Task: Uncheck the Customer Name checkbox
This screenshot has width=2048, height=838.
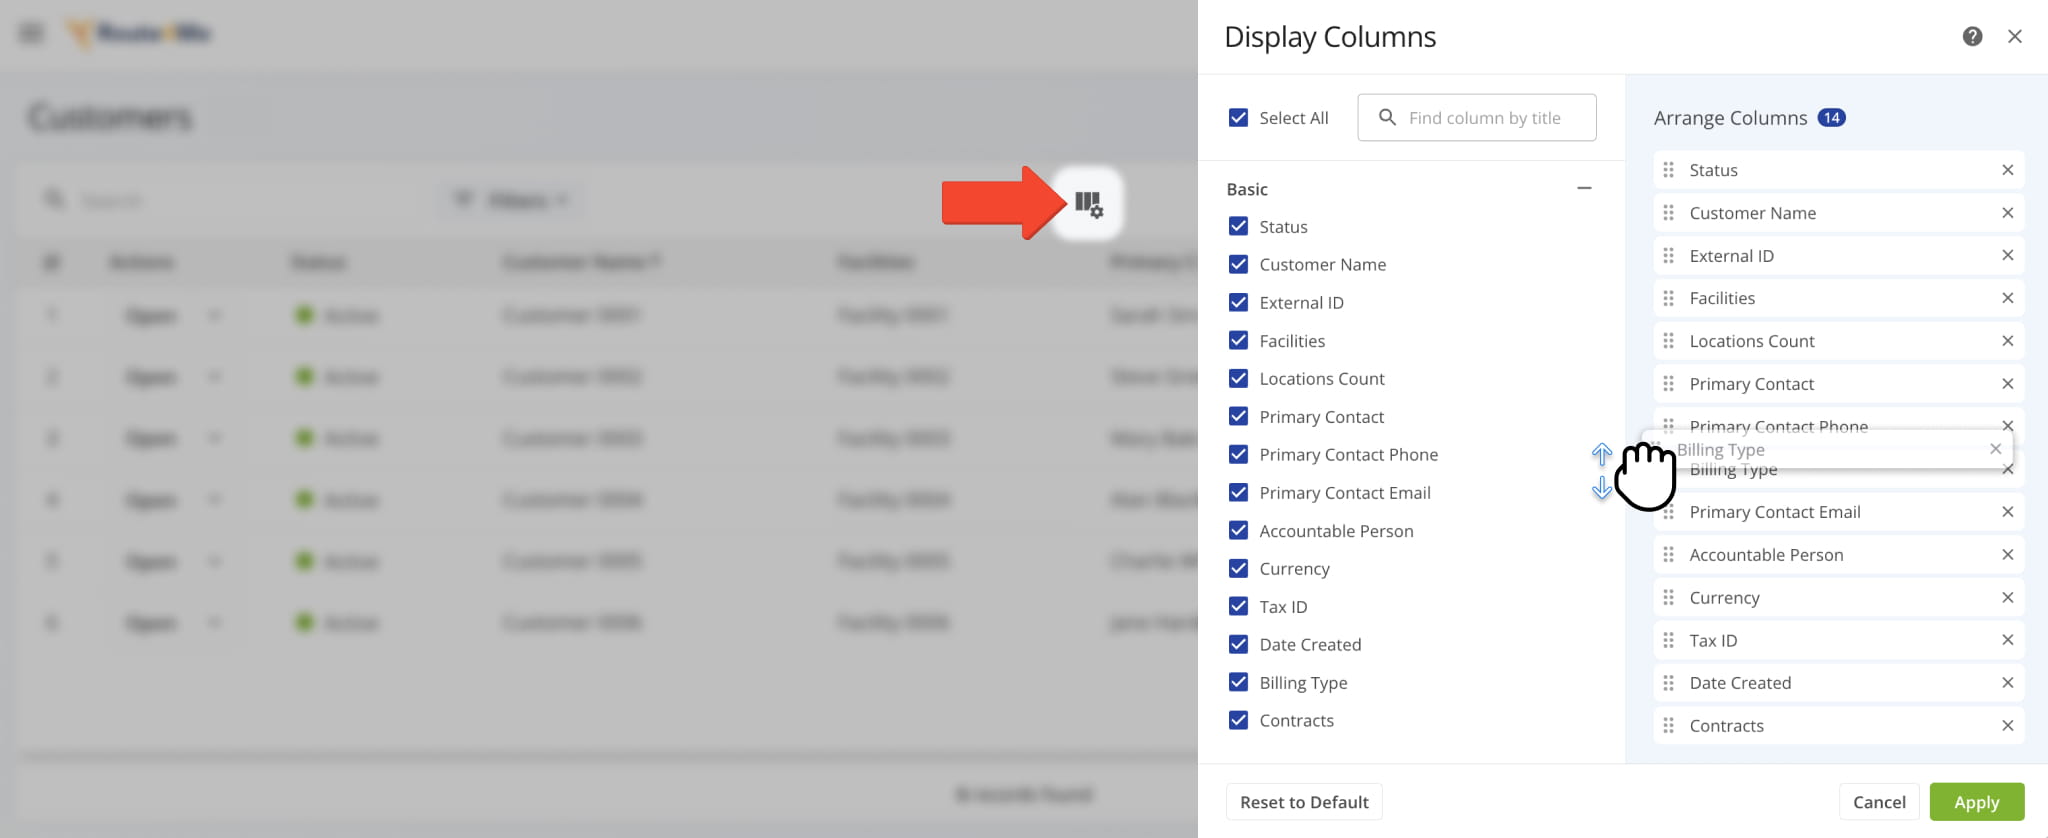Action: 1238,264
